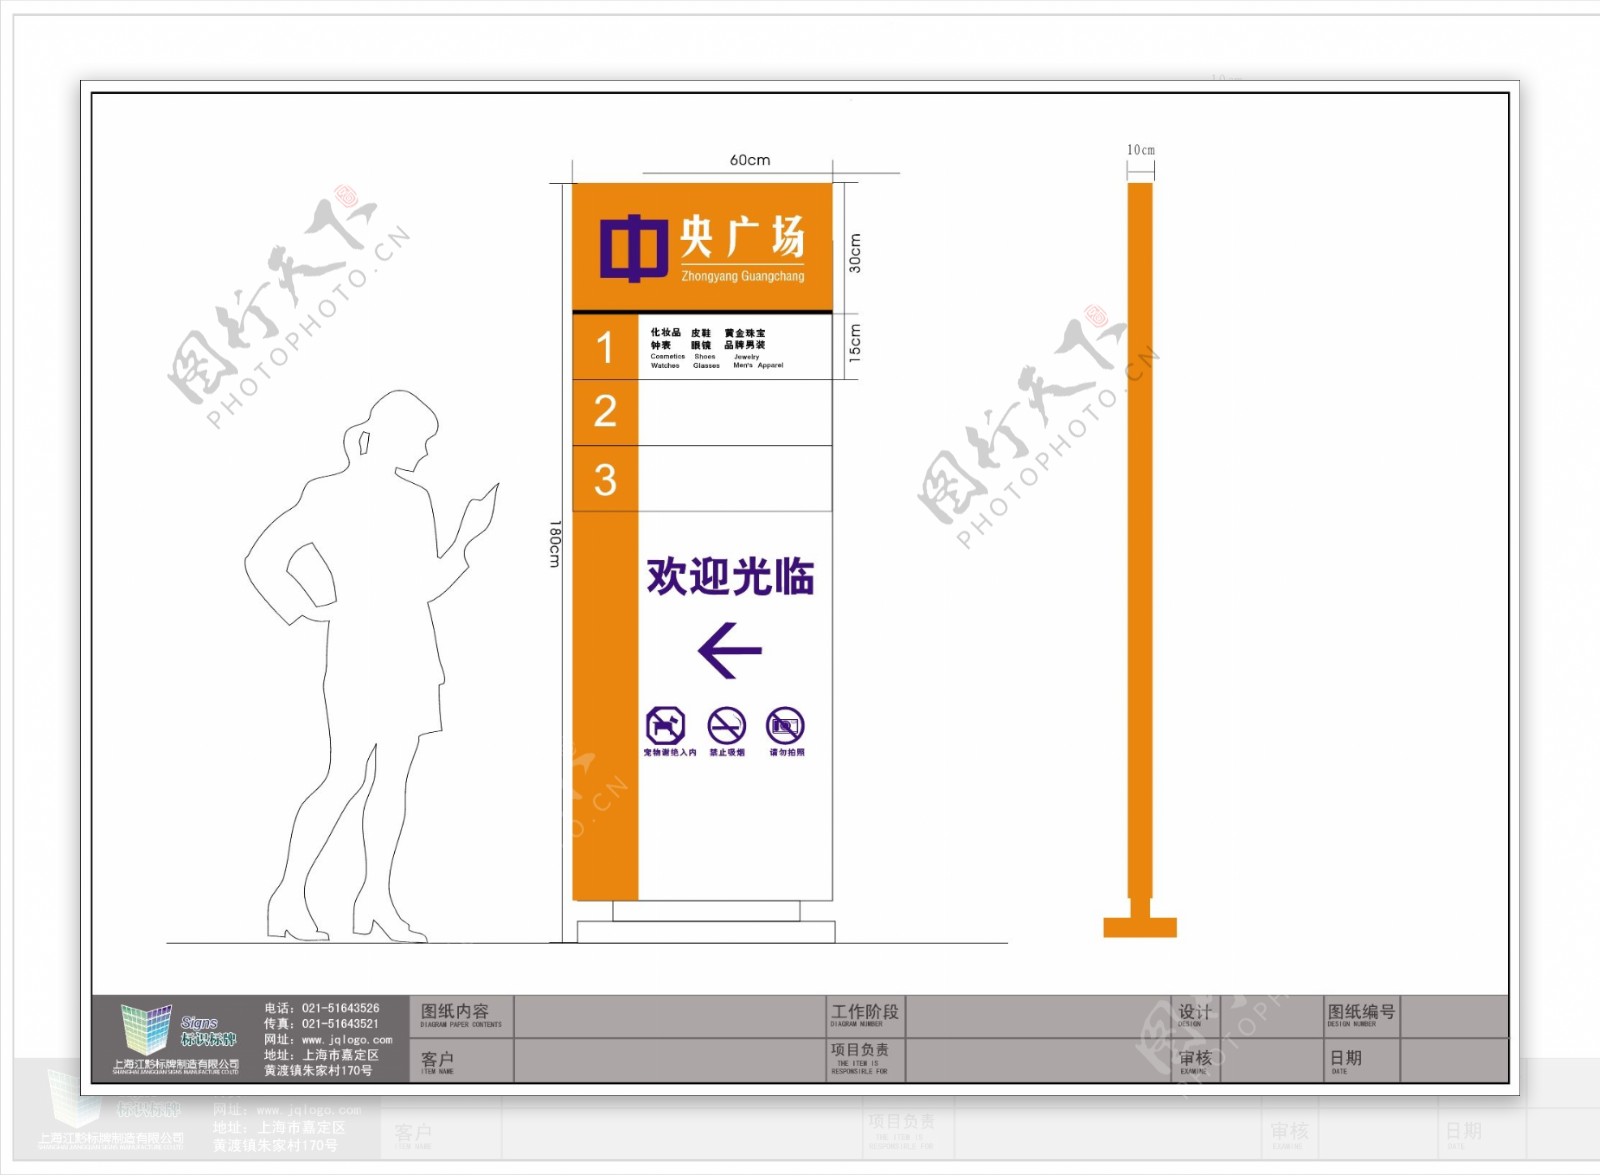Click the 项目负责 title block label
The height and width of the screenshot is (1176, 1600).
[x=860, y=1050]
